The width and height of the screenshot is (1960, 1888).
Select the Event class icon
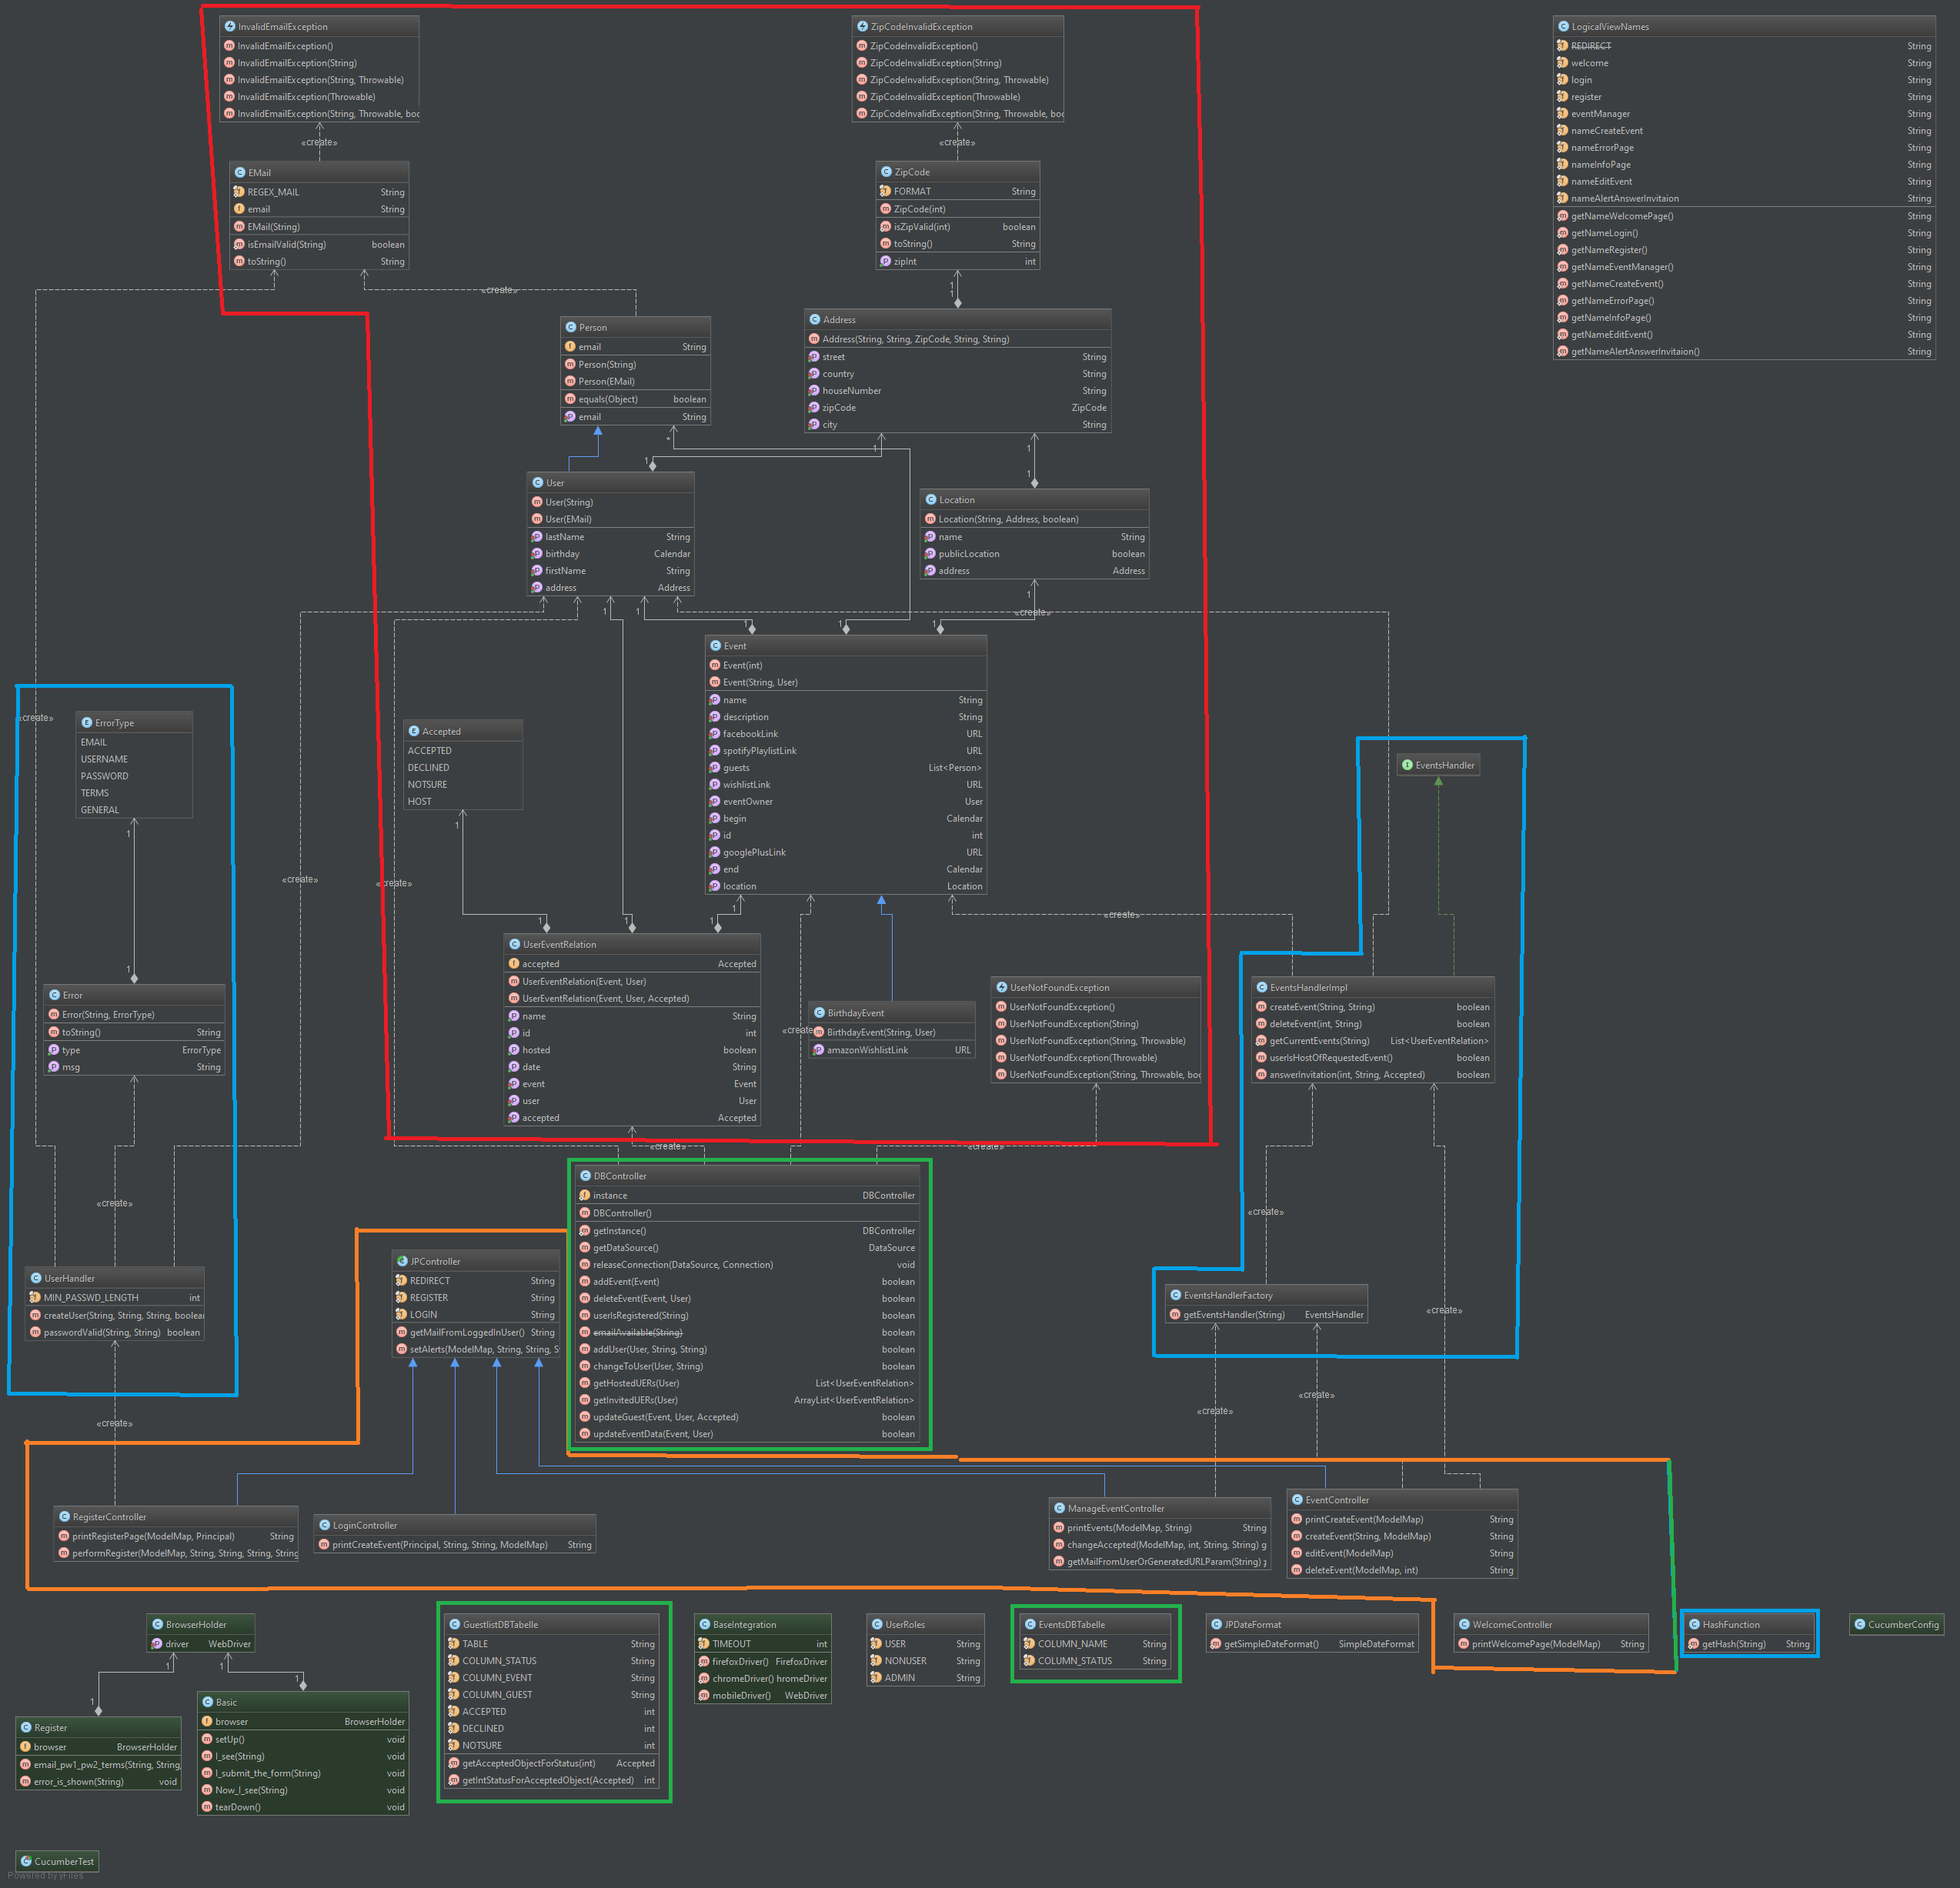pos(716,646)
